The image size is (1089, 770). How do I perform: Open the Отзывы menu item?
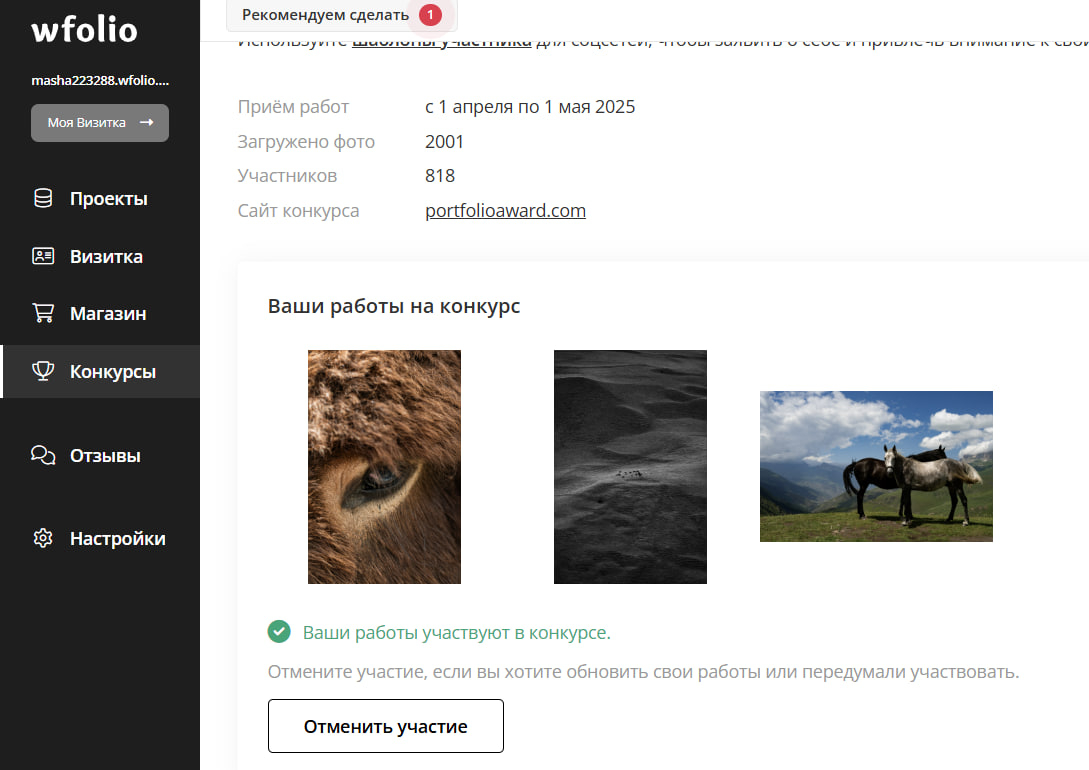point(100,455)
